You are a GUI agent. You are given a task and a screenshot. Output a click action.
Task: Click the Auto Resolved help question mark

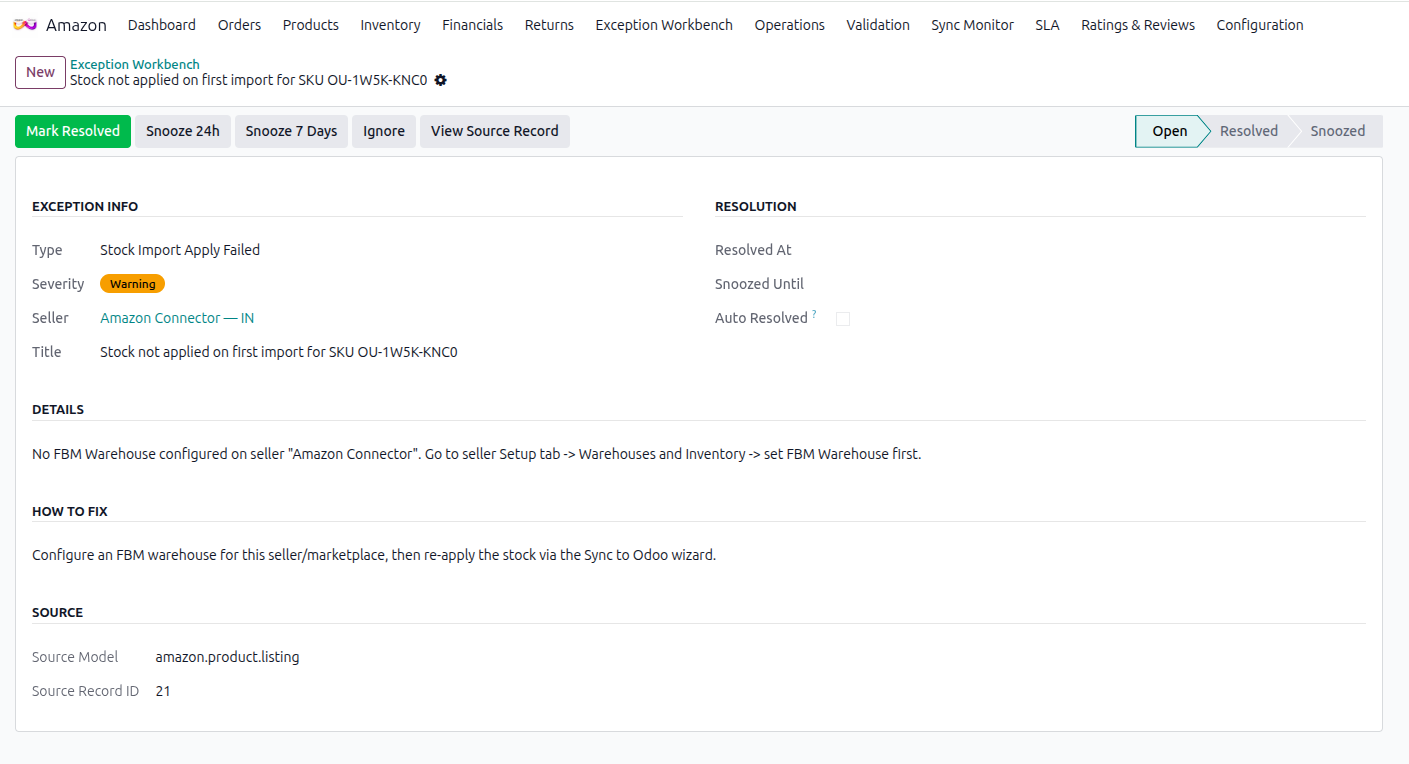click(x=814, y=314)
